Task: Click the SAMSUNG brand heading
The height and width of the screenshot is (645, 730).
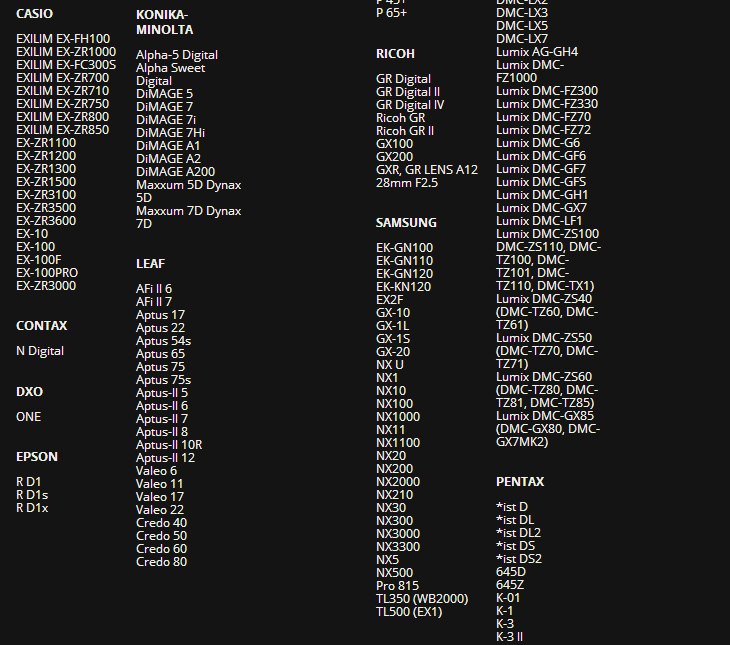Action: click(406, 223)
